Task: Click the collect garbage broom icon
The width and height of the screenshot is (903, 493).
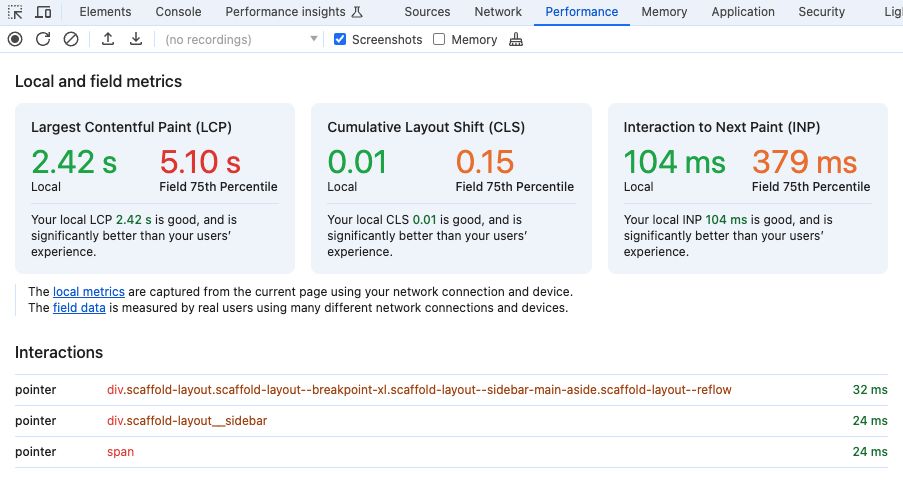Action: point(516,39)
